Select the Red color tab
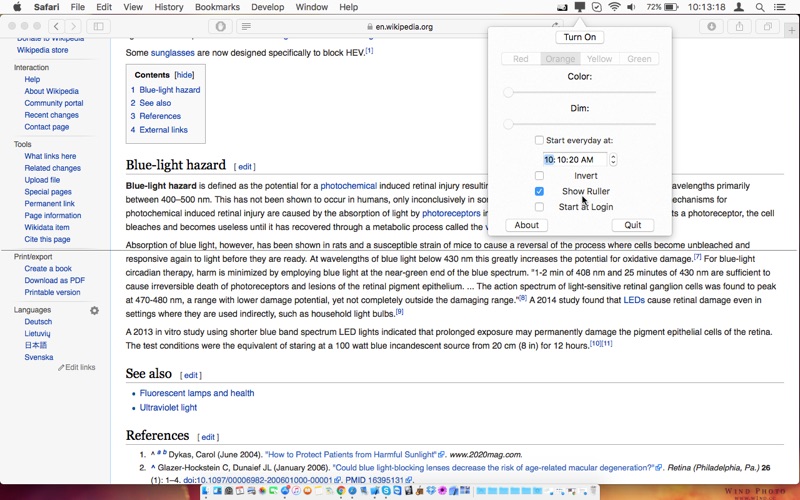Viewport: 800px width, 500px height. (520, 59)
